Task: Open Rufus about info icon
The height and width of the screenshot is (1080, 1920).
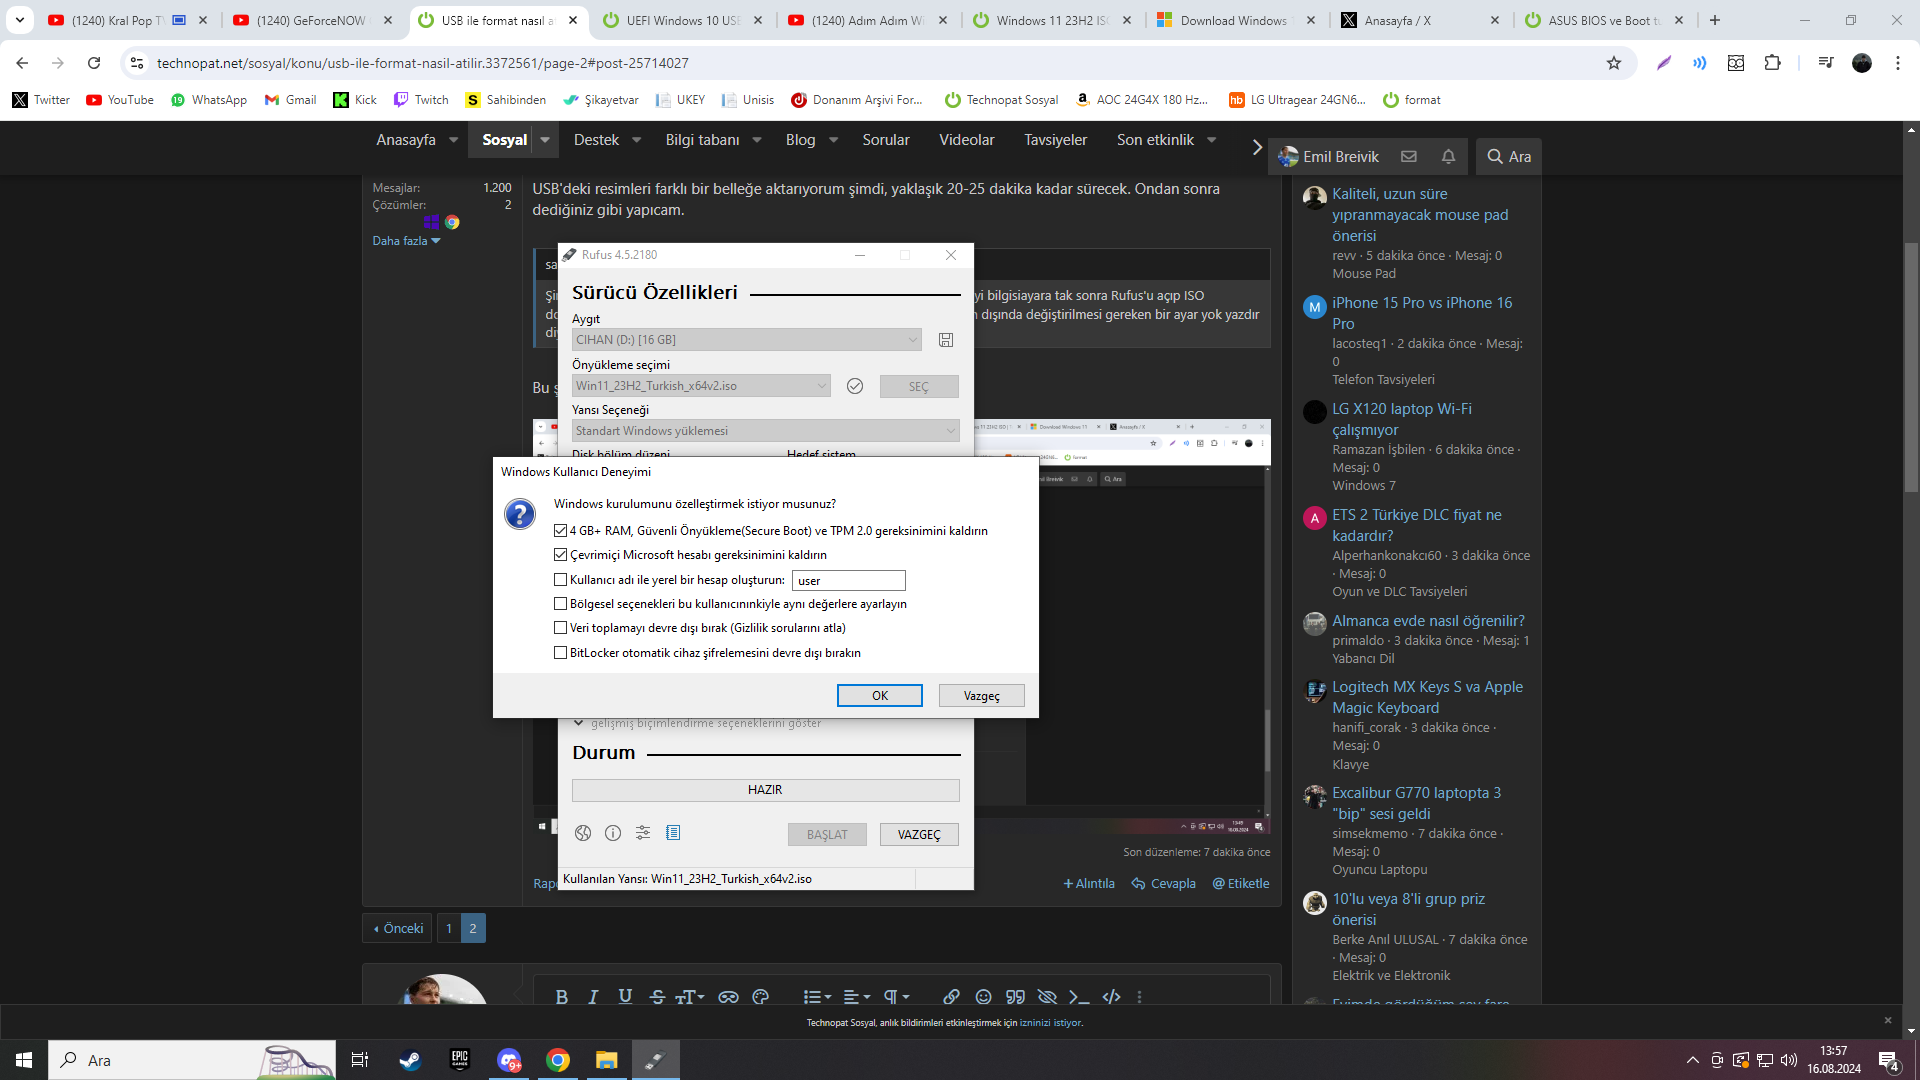Action: (613, 833)
